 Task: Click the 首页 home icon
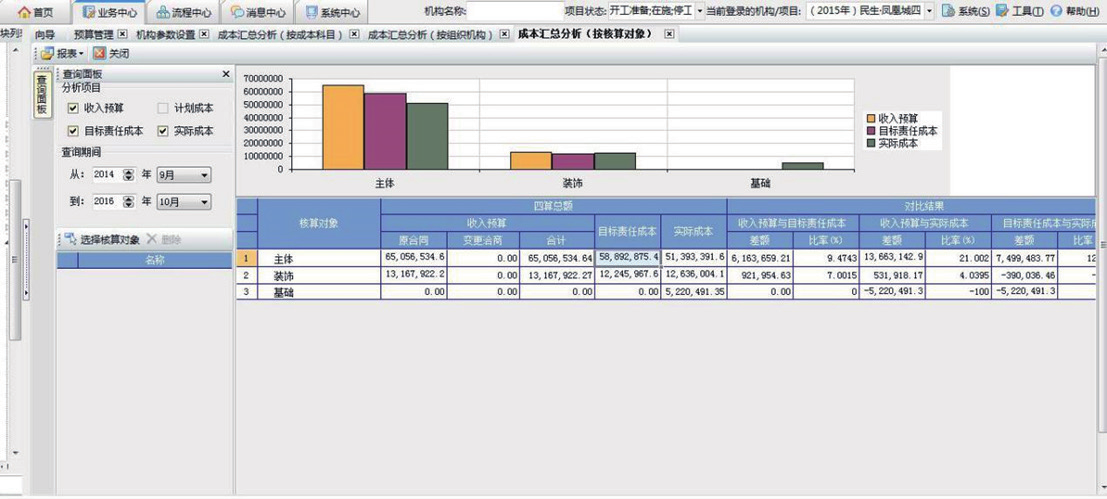click(x=24, y=12)
